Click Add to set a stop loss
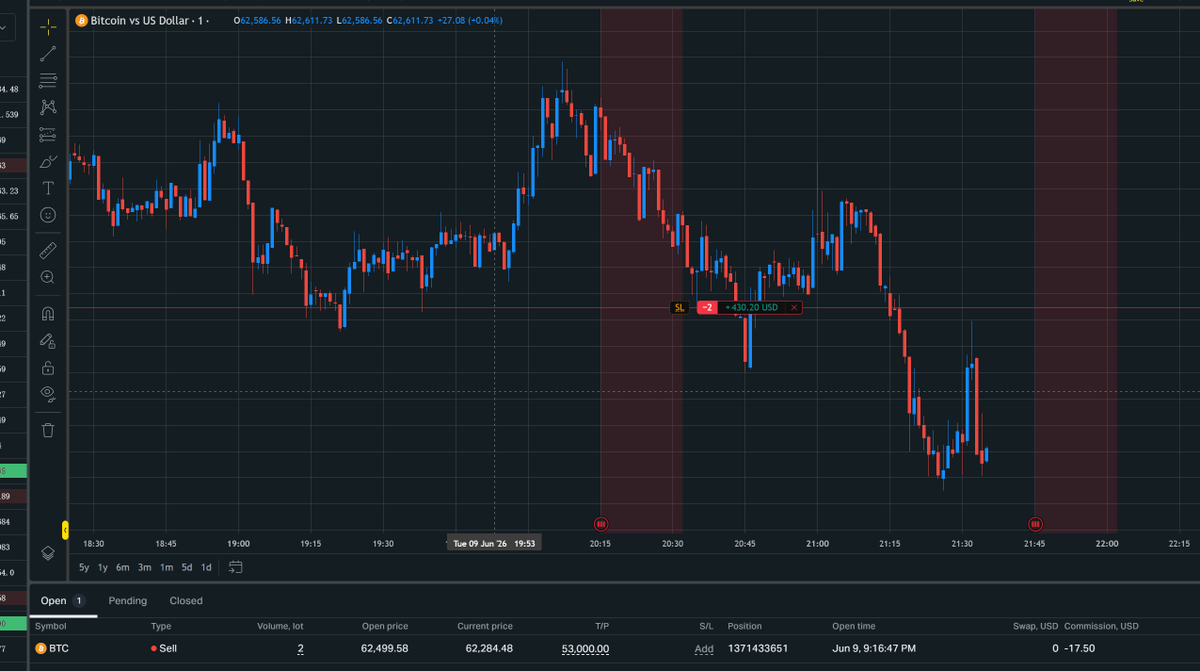Image resolution: width=1200 pixels, height=671 pixels. click(x=704, y=649)
